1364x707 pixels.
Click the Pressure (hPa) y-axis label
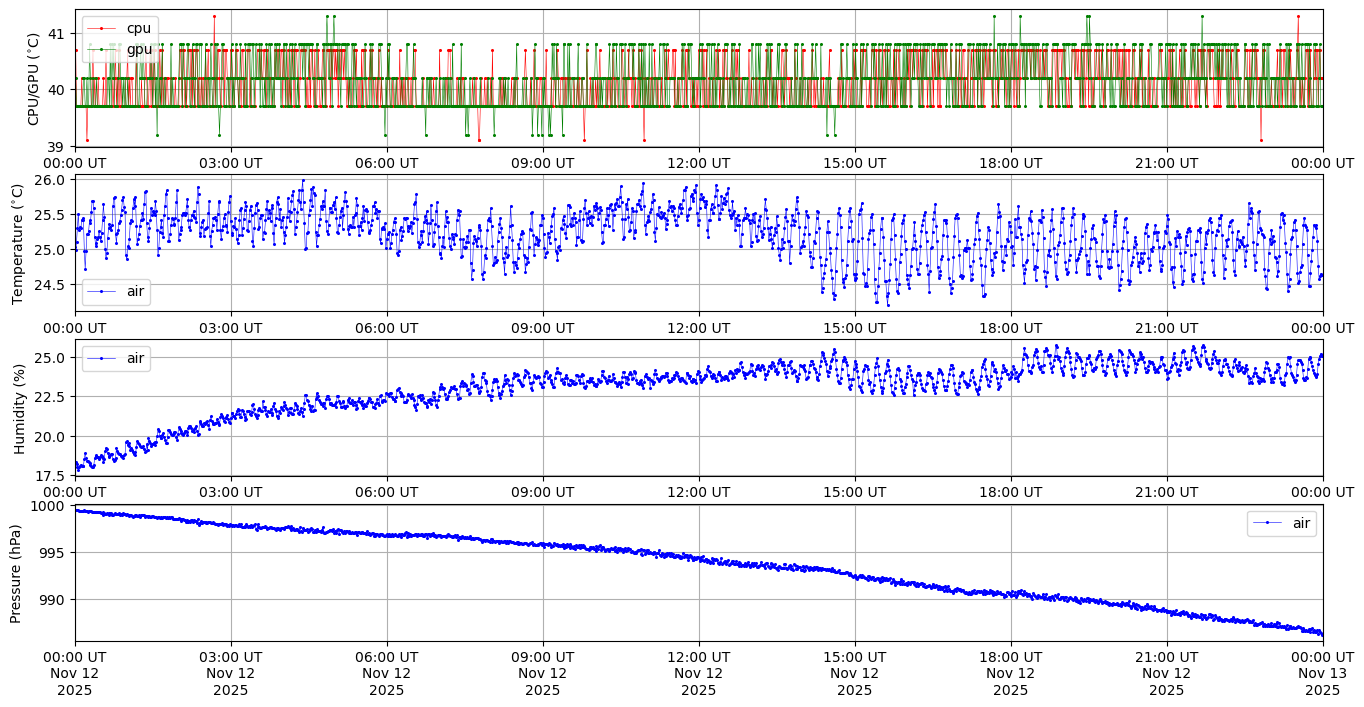coord(17,573)
